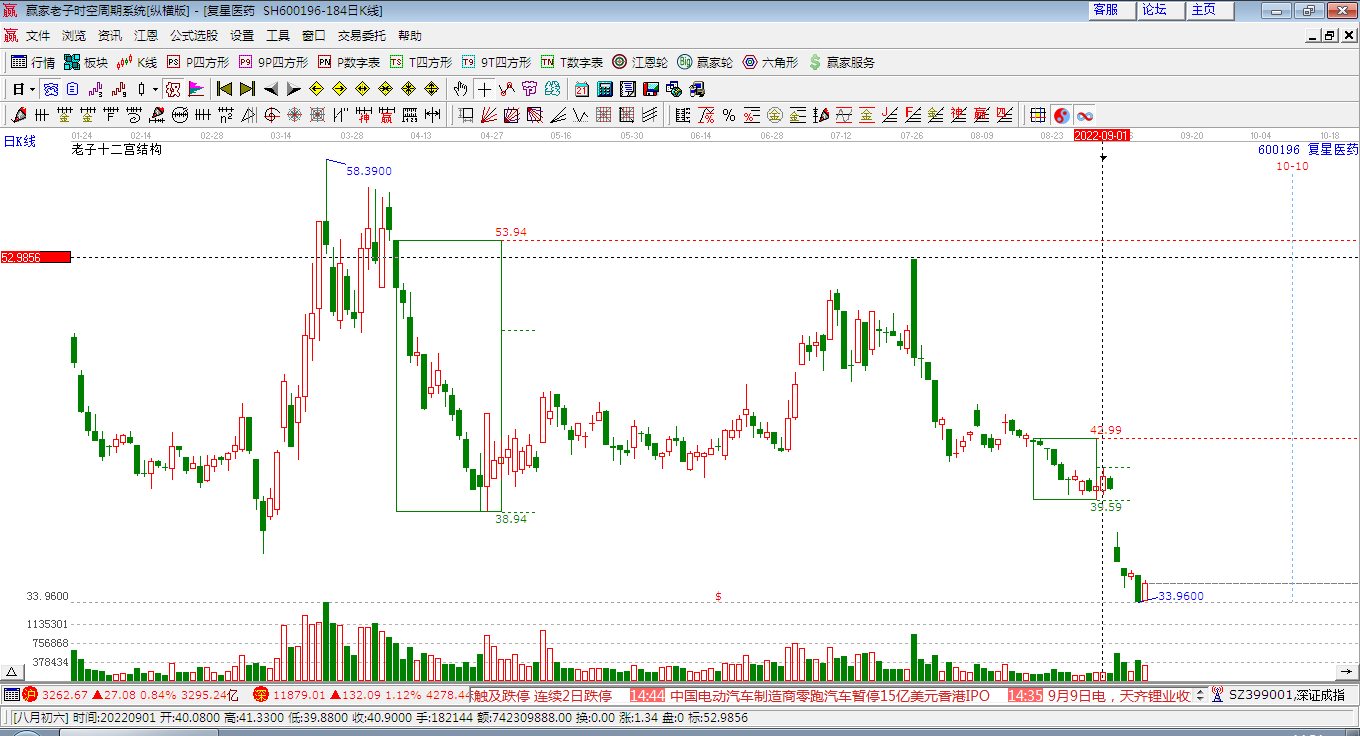Switch to the K线 candlestick chart
The image size is (1360, 736).
(136, 62)
